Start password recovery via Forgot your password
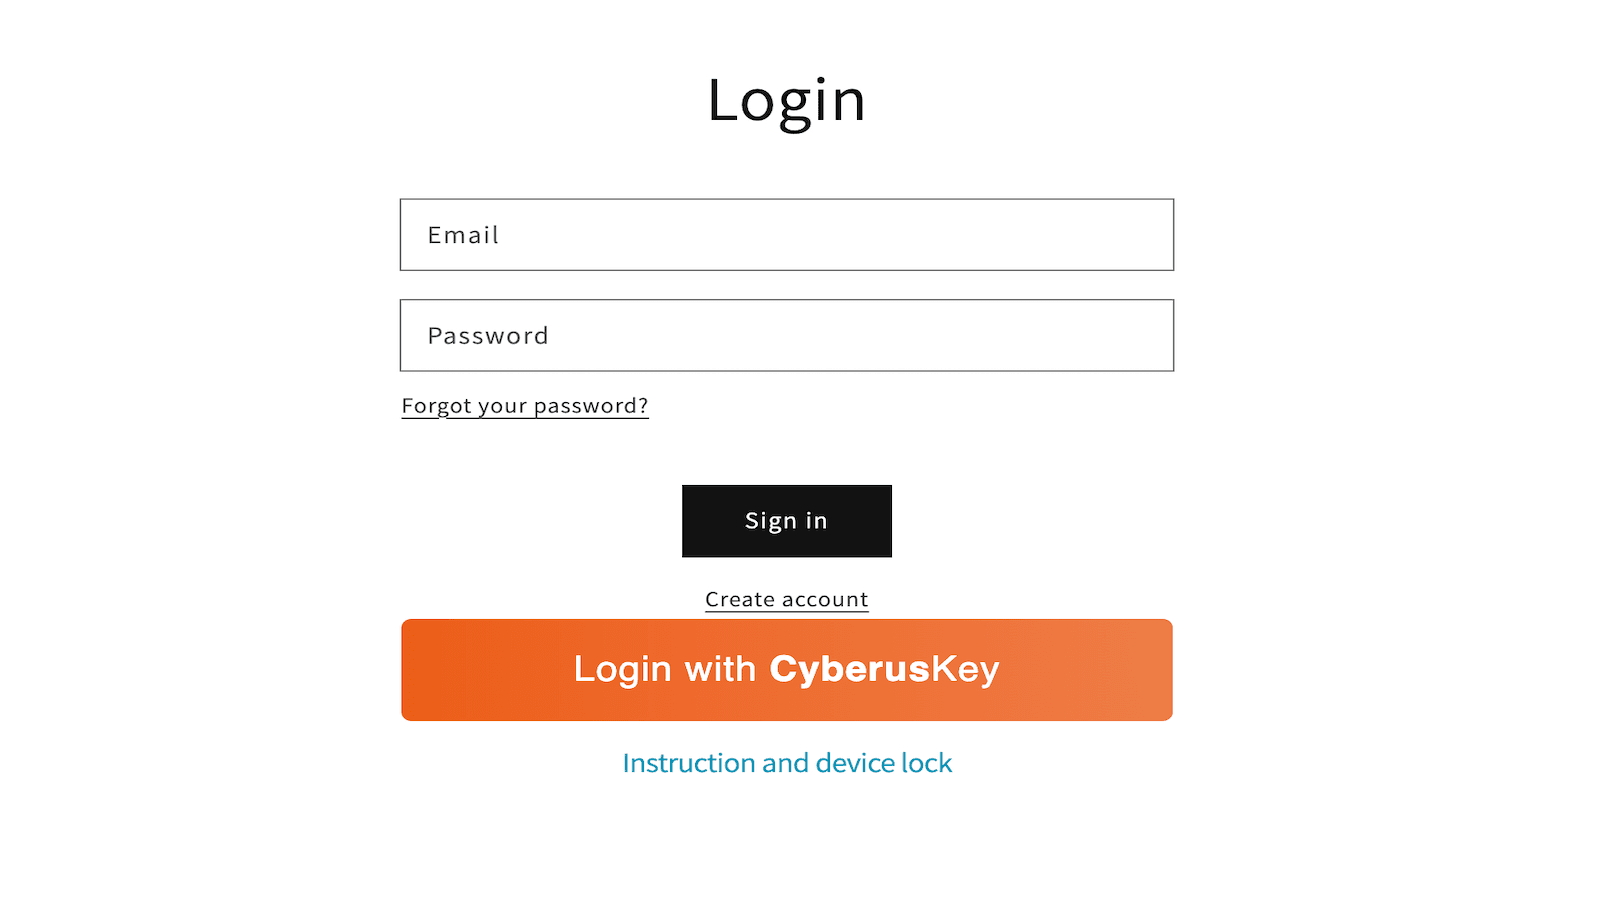Viewport: 1600px width, 900px height. pos(524,405)
